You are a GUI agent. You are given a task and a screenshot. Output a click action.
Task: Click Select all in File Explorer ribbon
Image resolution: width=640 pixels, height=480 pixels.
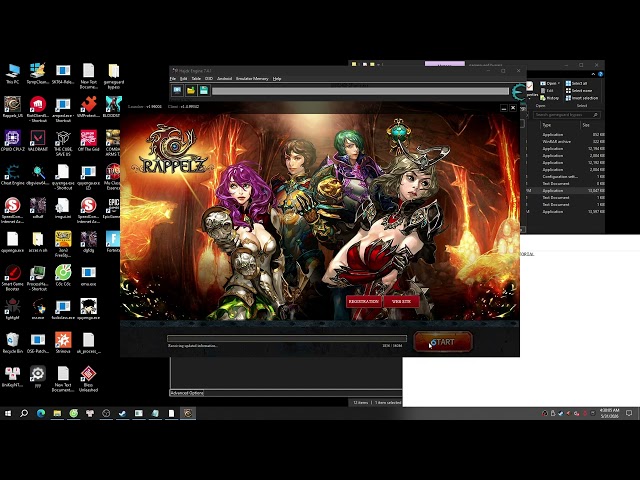(576, 83)
